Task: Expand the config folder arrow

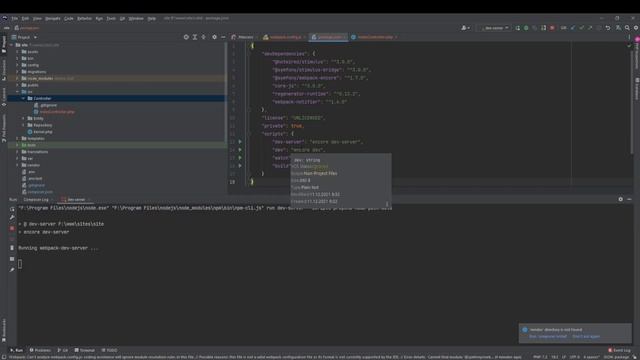Action: tap(17, 65)
